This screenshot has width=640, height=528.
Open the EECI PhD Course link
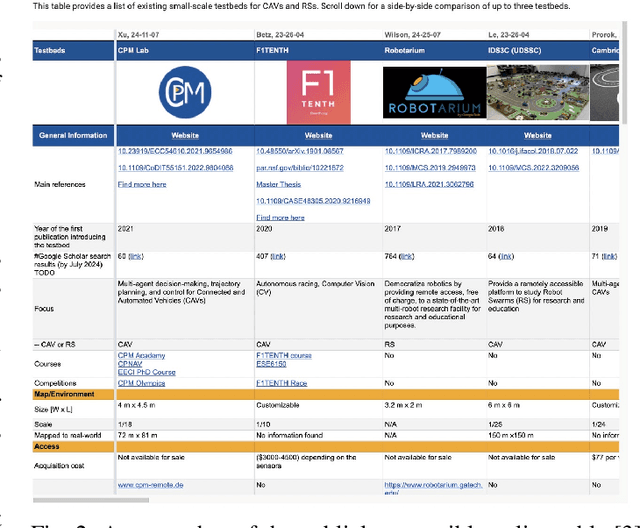[x=146, y=373]
